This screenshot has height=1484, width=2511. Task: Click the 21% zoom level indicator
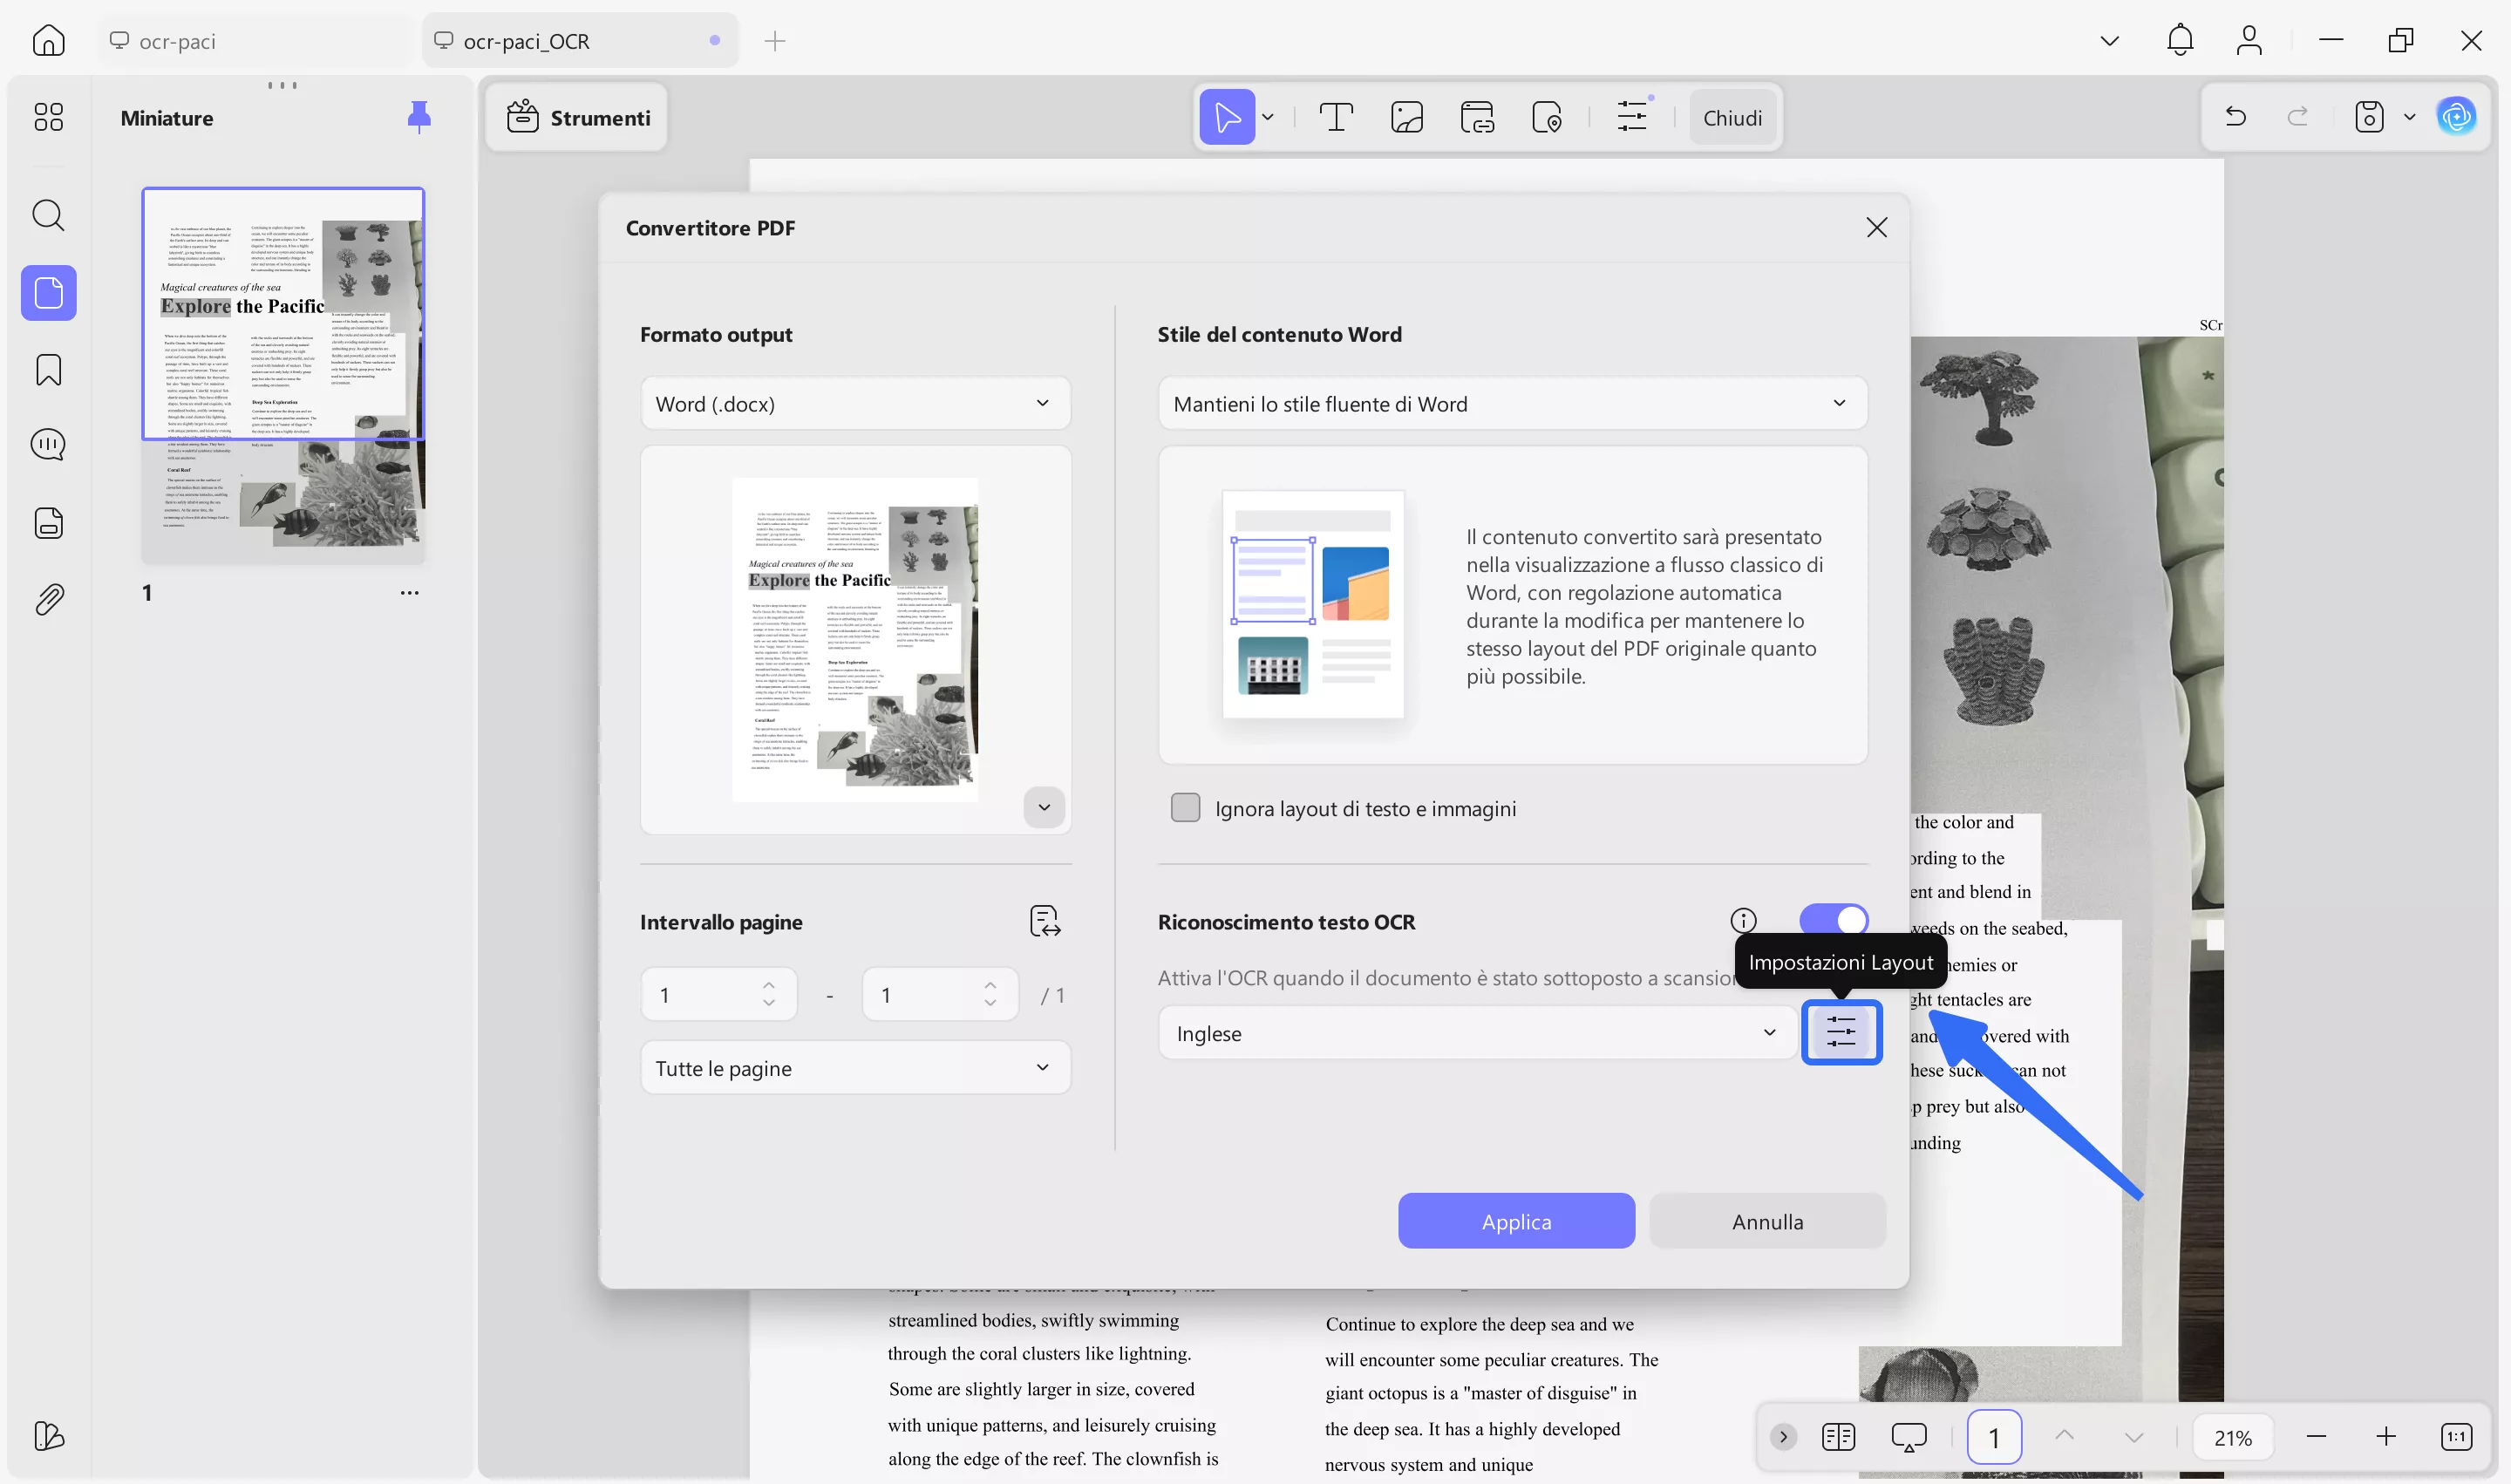(2233, 1437)
